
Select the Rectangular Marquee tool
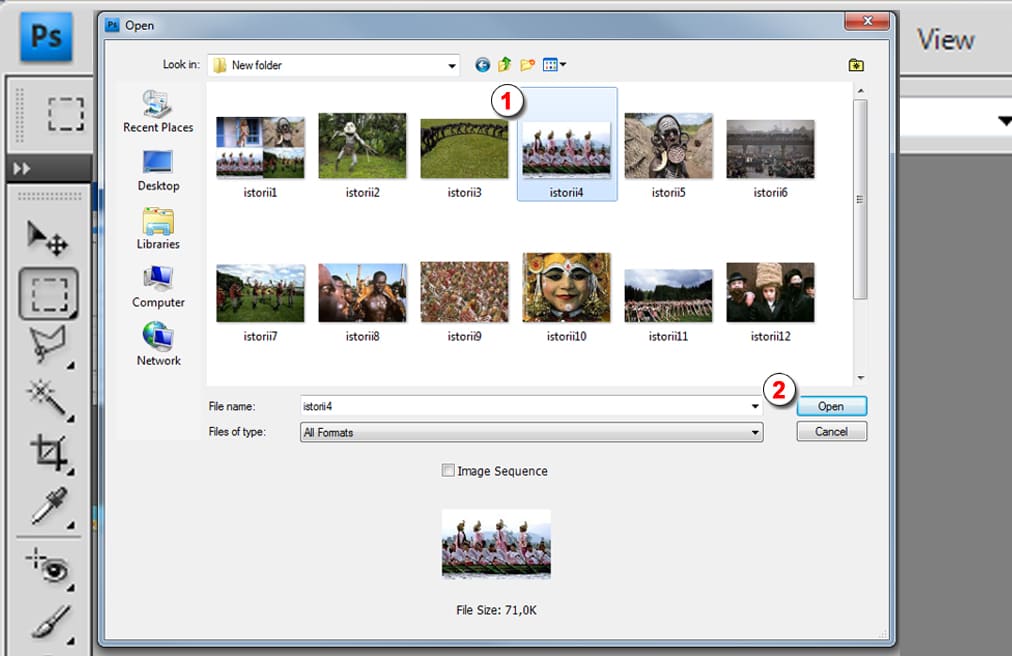[x=47, y=294]
